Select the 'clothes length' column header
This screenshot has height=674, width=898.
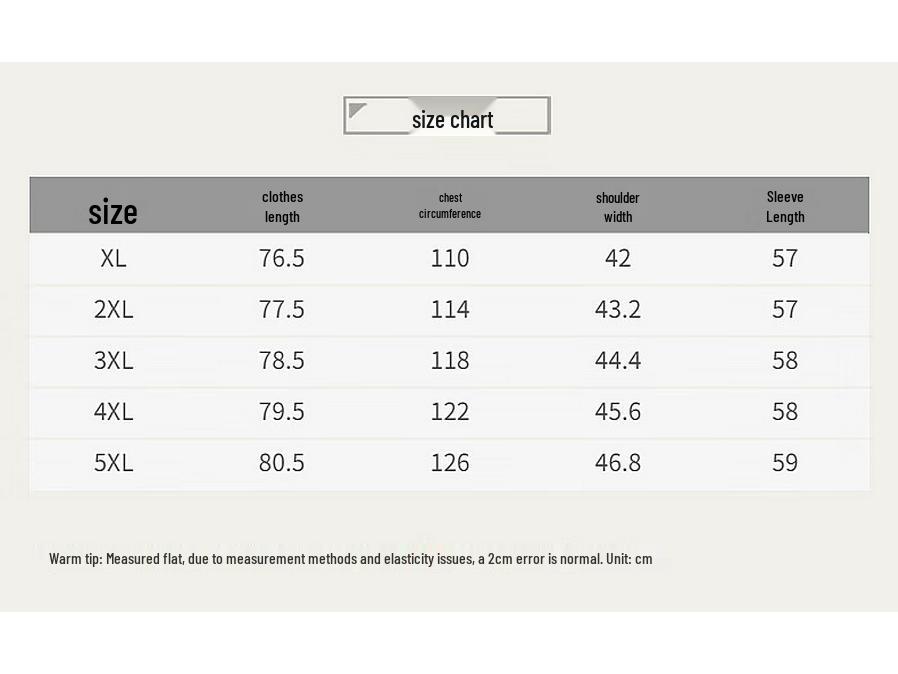click(282, 206)
